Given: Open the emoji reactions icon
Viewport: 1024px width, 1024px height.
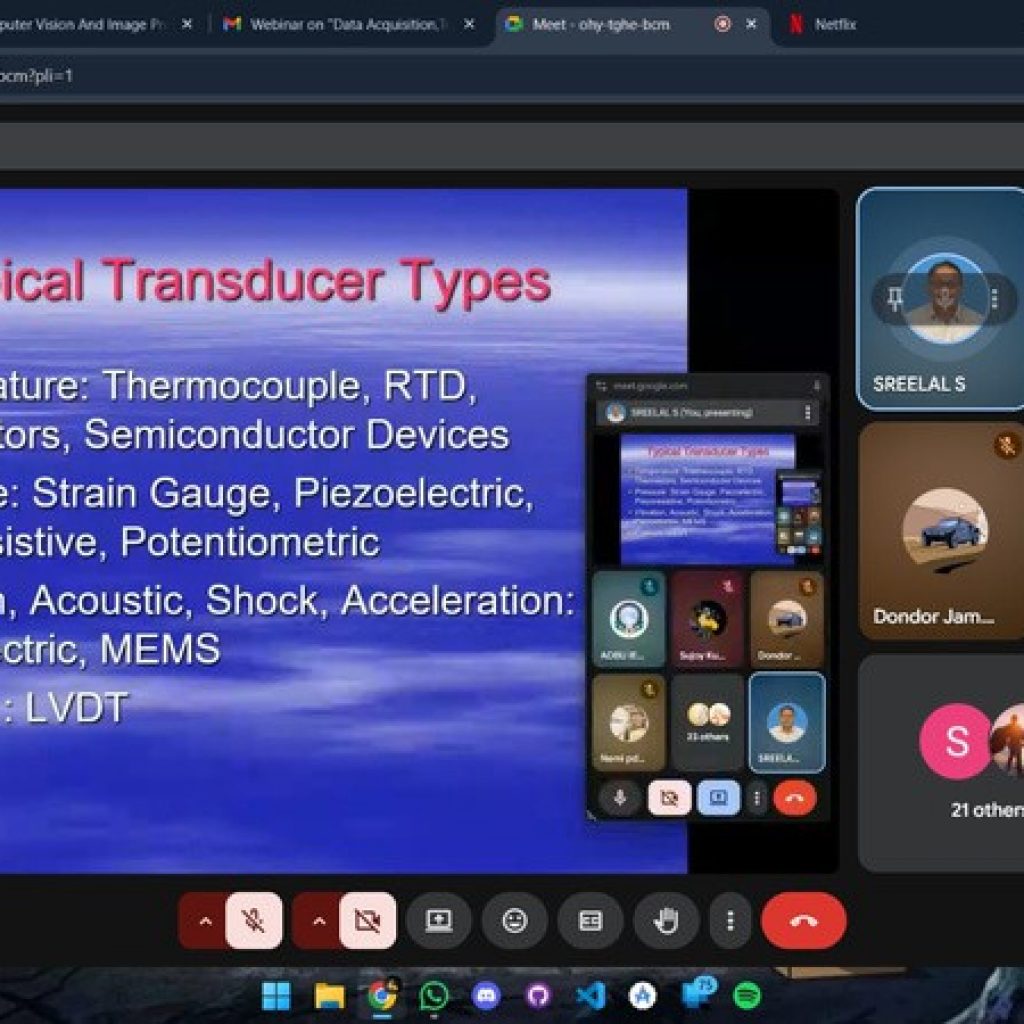Looking at the screenshot, I should (x=514, y=920).
